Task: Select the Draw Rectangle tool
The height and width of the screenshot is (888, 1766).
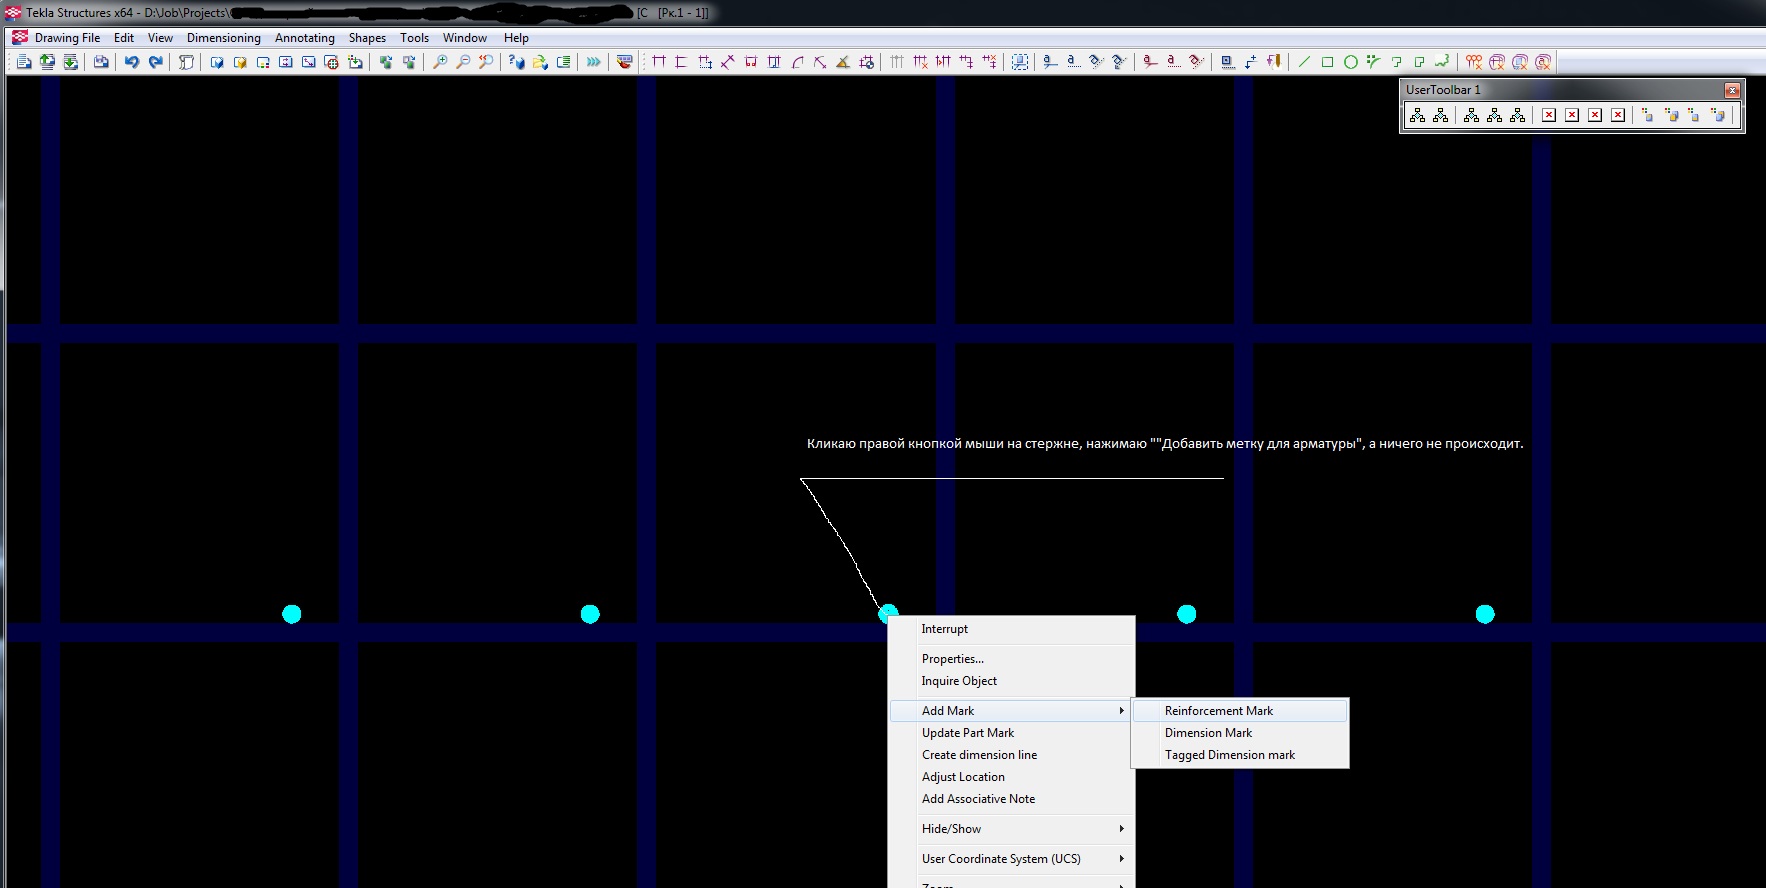Action: (1327, 62)
